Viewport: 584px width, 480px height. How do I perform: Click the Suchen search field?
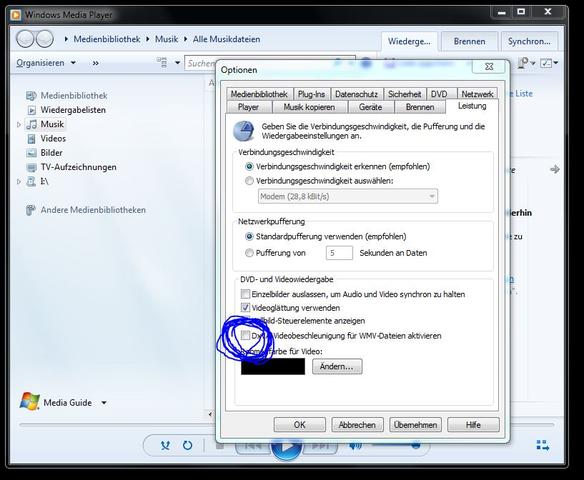[201, 63]
